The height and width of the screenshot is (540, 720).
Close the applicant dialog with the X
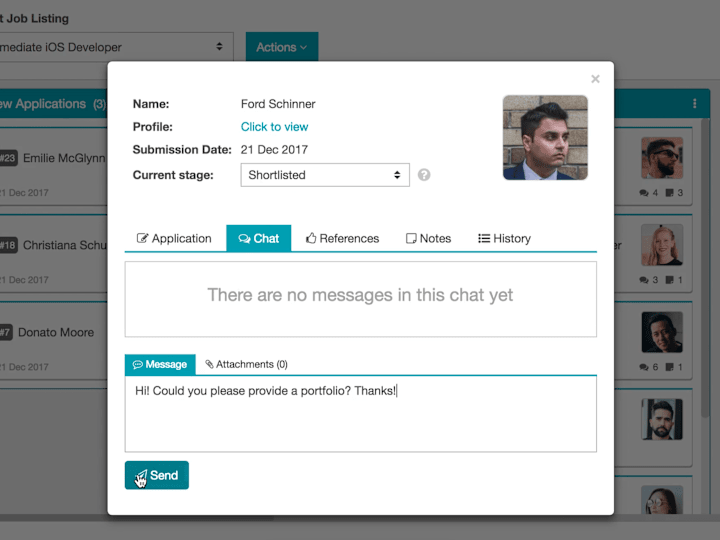tap(595, 79)
